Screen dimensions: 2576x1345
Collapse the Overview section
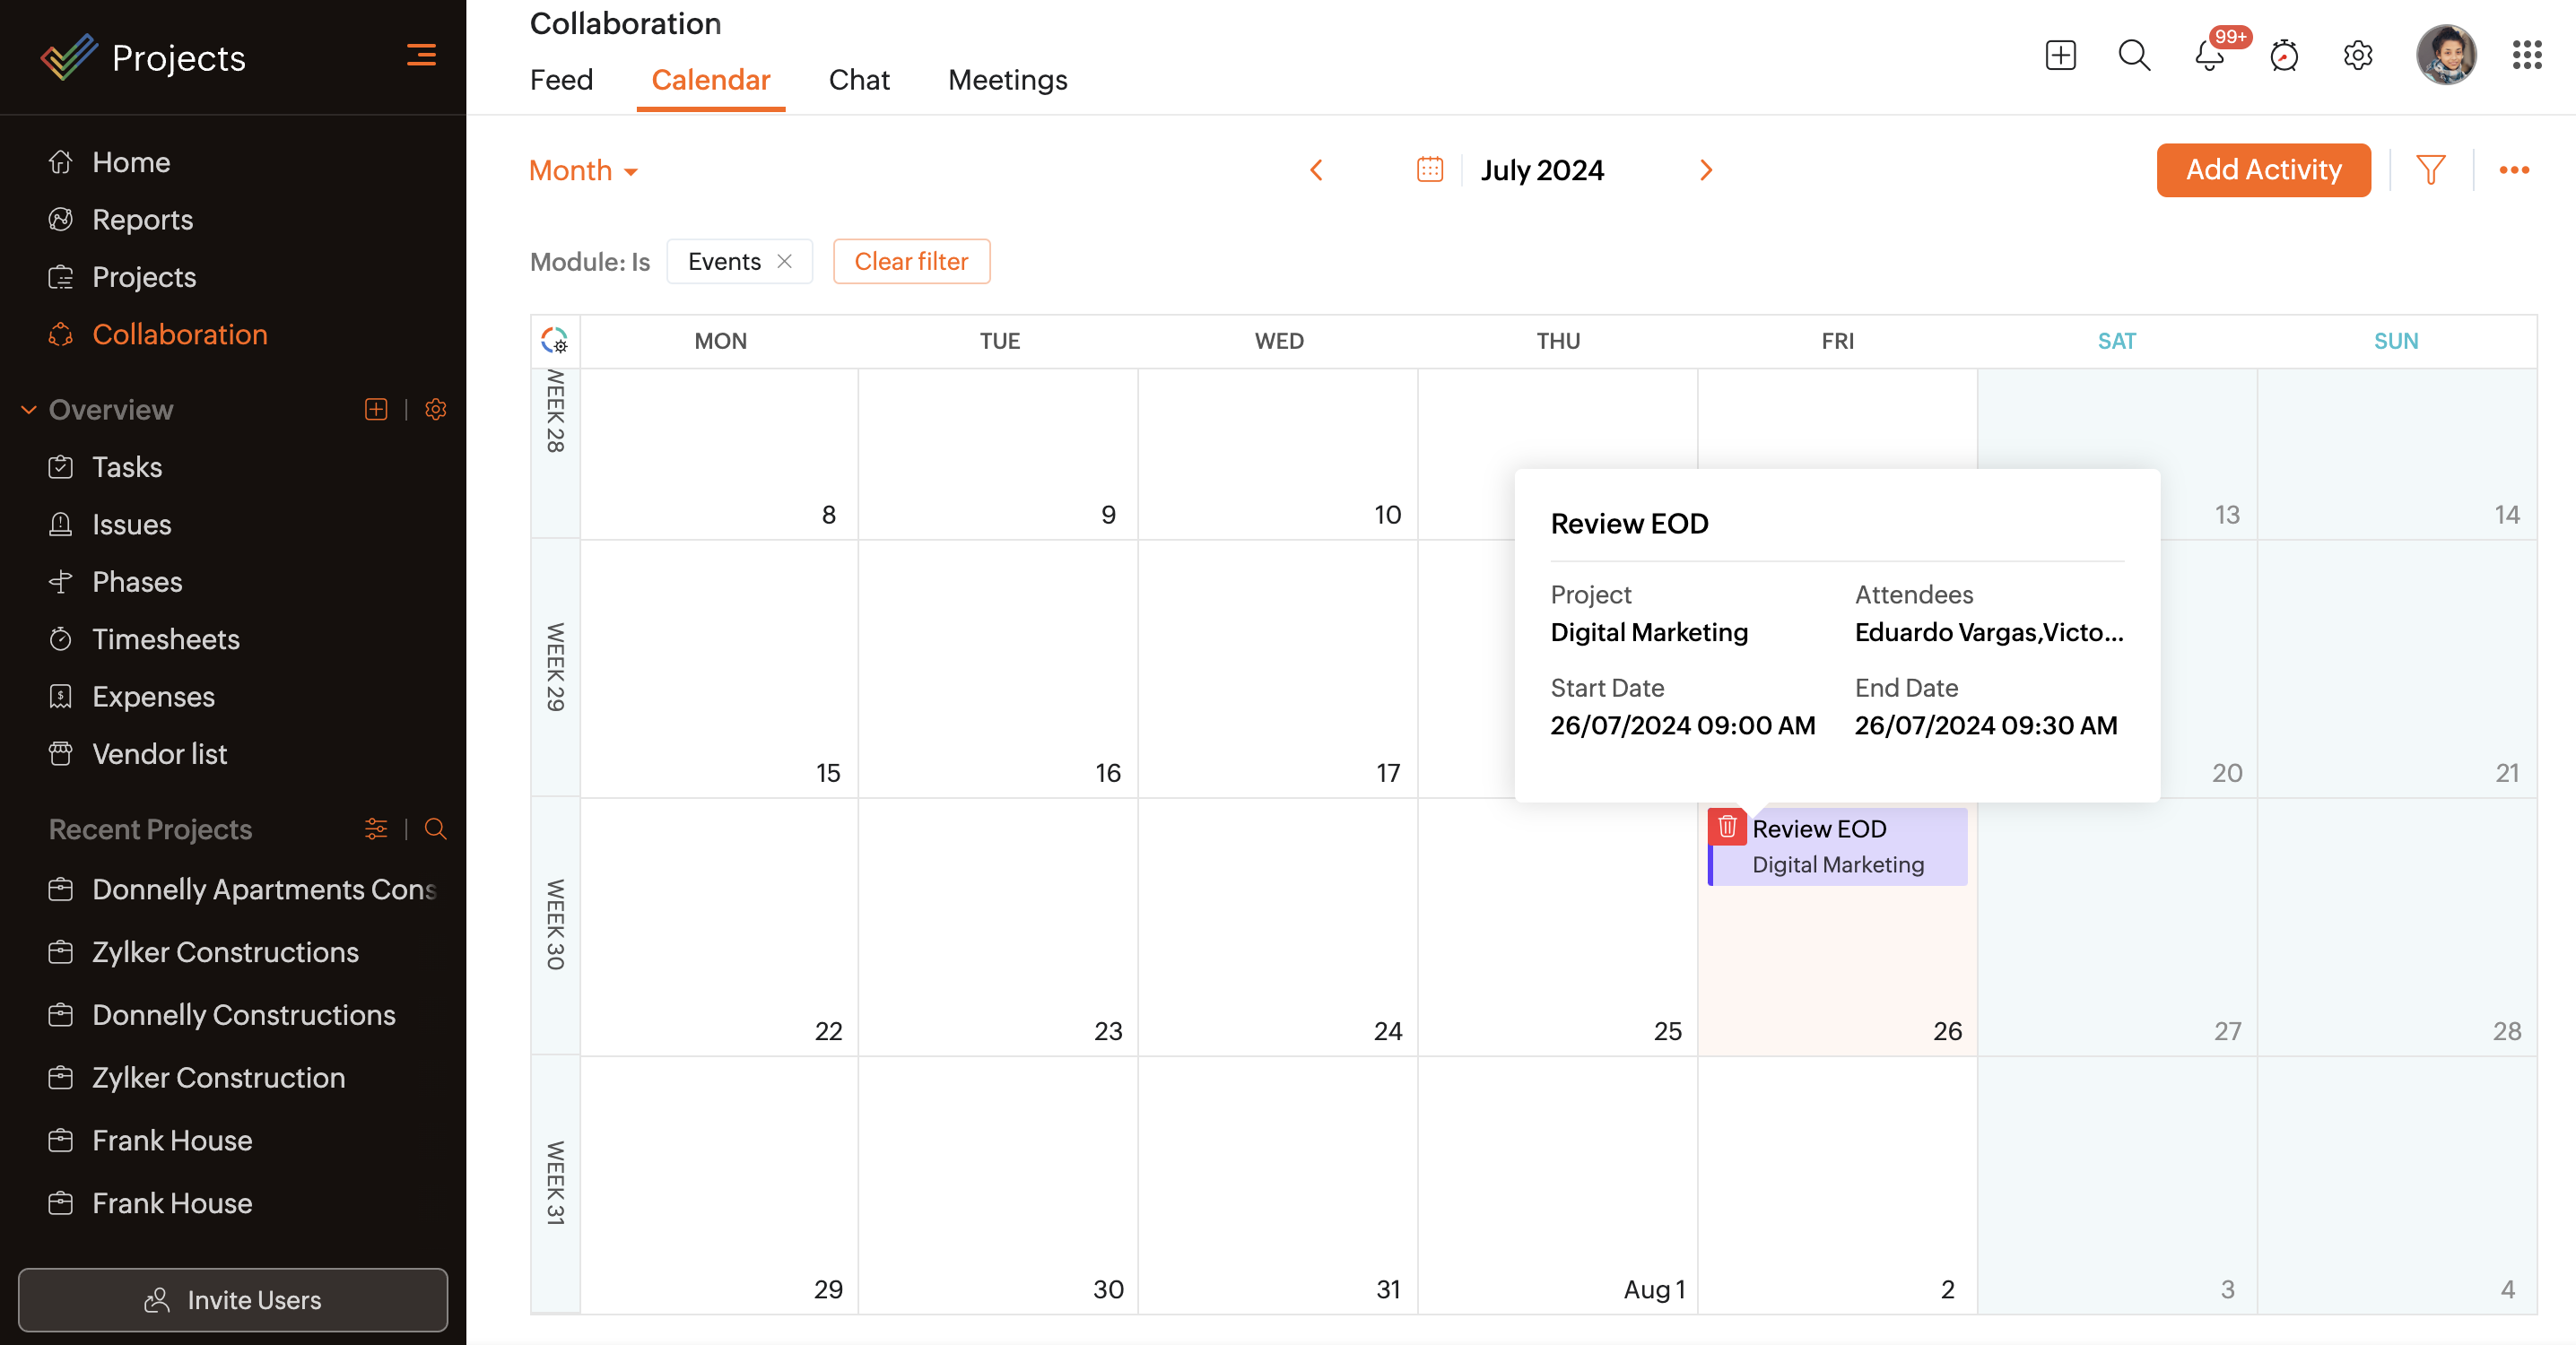point(29,410)
